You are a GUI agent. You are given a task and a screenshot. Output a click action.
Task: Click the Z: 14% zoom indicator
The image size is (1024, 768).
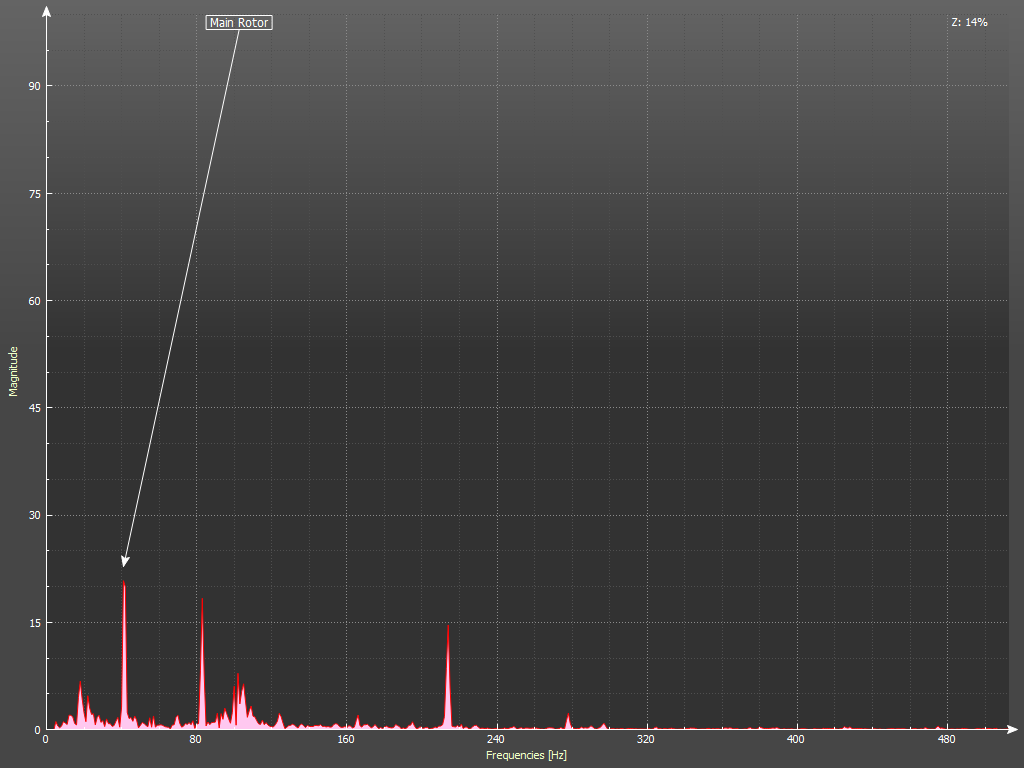969,22
